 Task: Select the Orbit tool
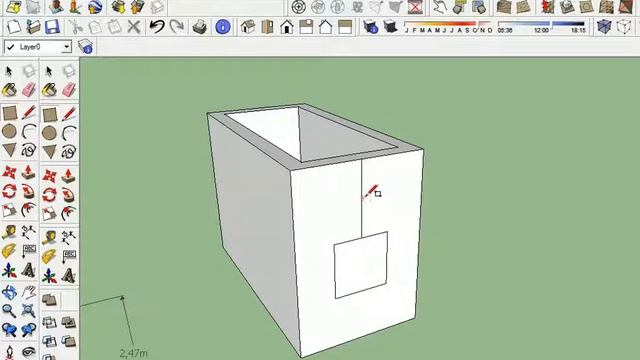(x=9, y=292)
